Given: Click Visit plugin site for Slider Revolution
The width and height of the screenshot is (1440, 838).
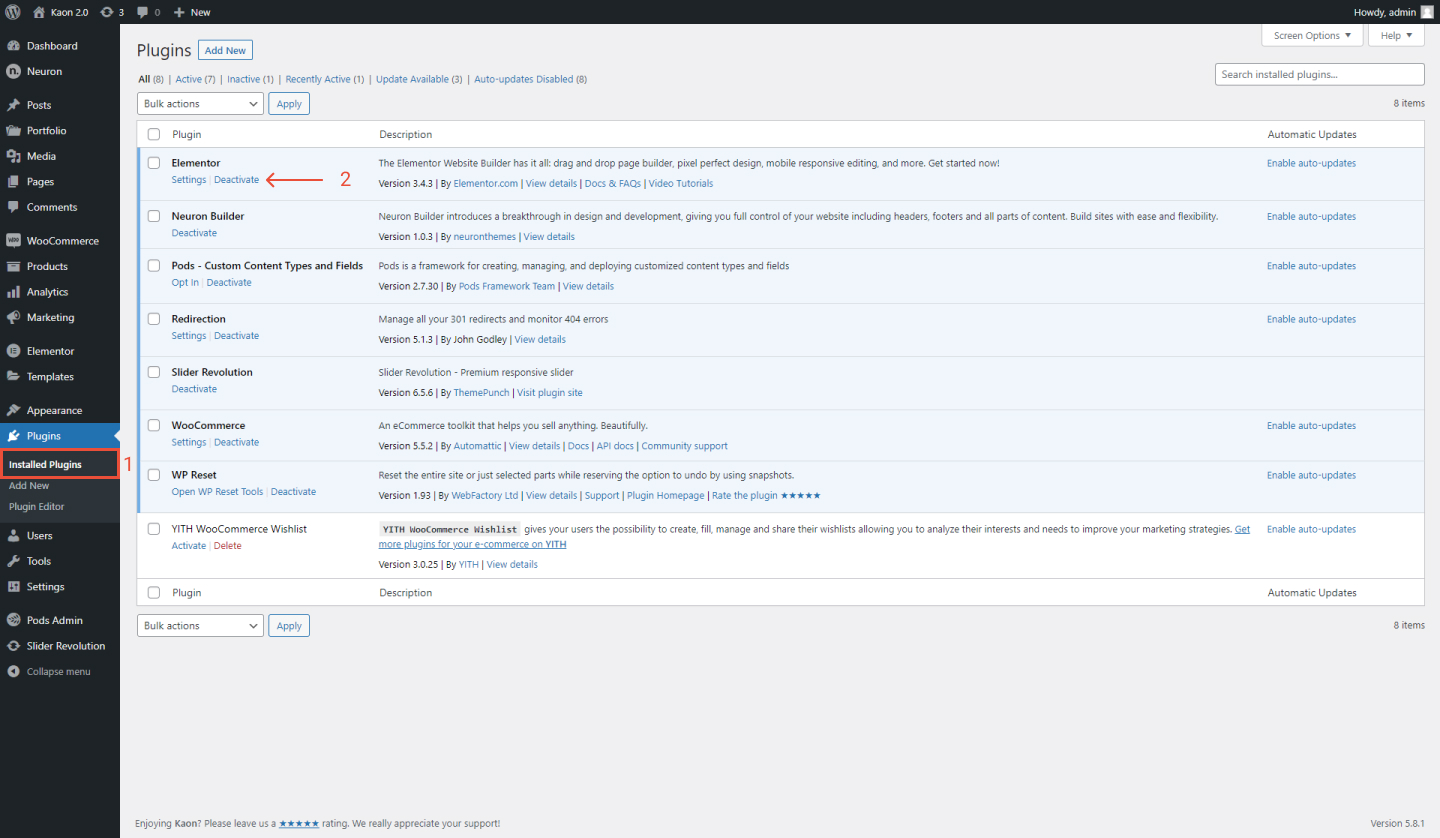Looking at the screenshot, I should coord(549,393).
